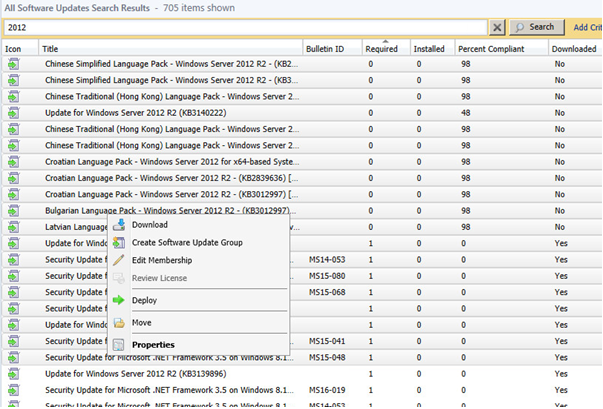This screenshot has width=603, height=409.
Task: Select Croatian Language Pack x64-based Systems row
Action: (172, 161)
